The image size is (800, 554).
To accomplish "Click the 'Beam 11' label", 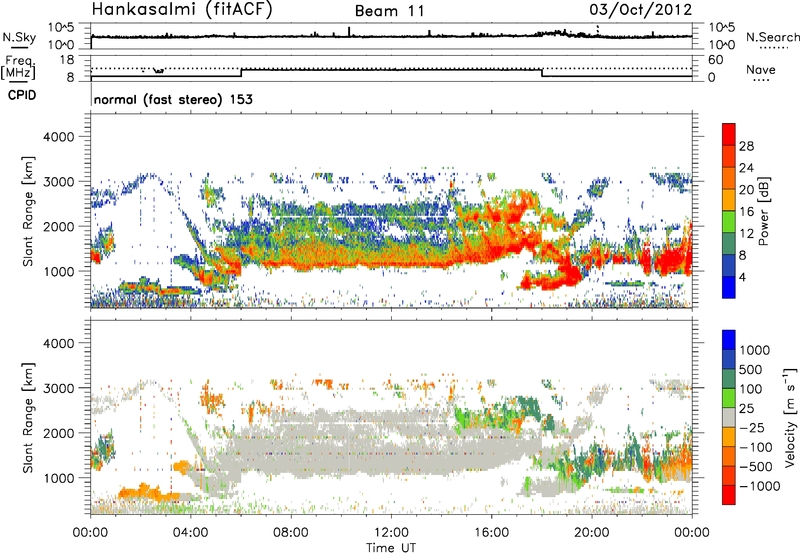I will click(390, 11).
